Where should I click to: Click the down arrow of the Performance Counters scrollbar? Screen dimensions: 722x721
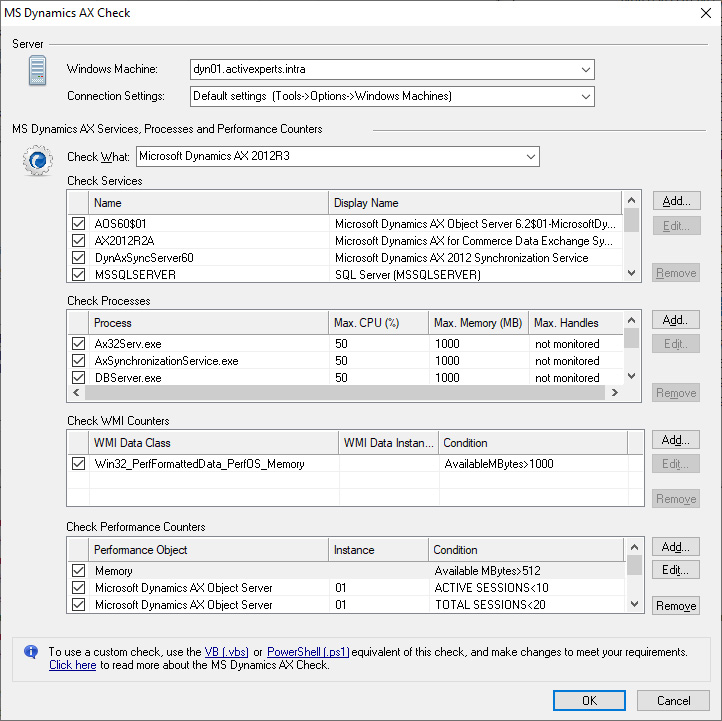coord(634,604)
